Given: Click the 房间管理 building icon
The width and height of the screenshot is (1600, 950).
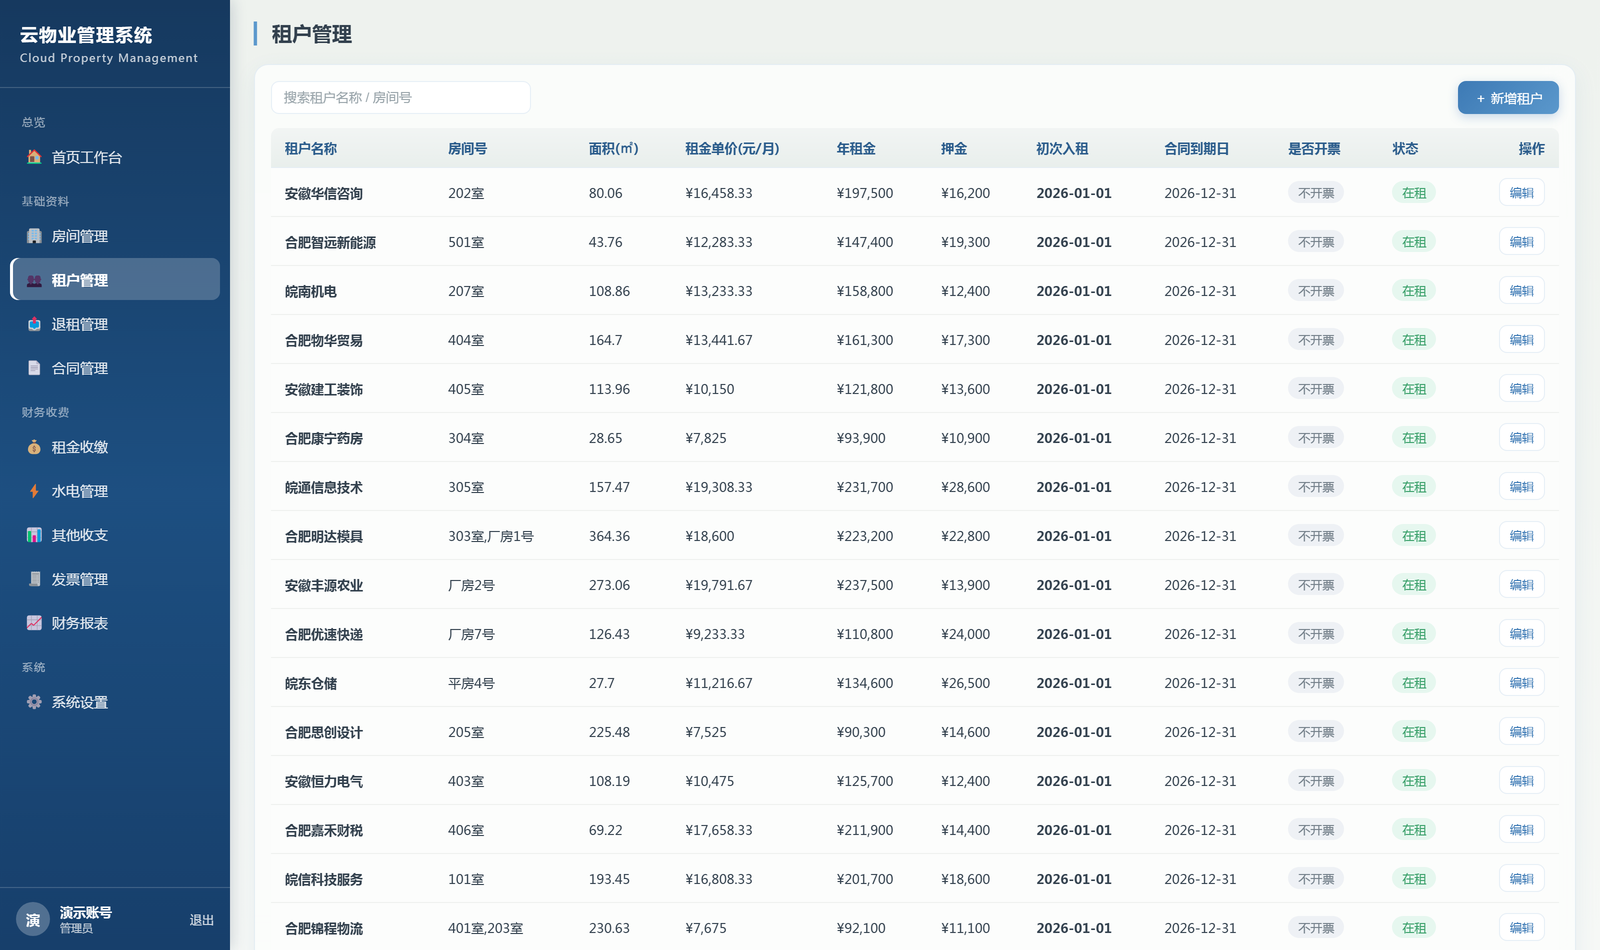Looking at the screenshot, I should [x=34, y=236].
